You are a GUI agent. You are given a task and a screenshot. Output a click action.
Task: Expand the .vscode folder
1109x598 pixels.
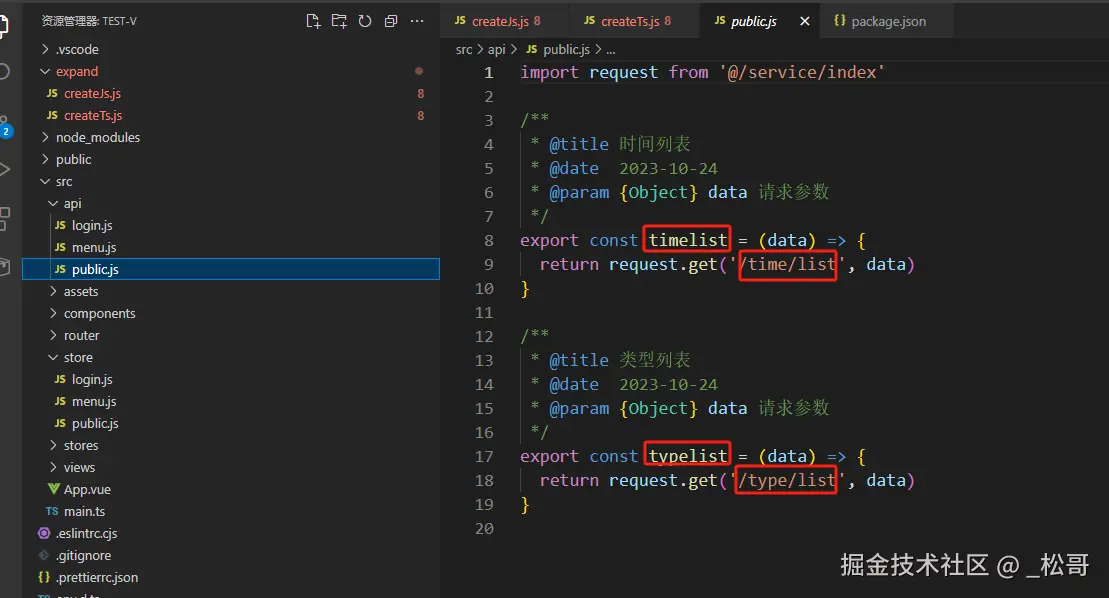point(76,49)
